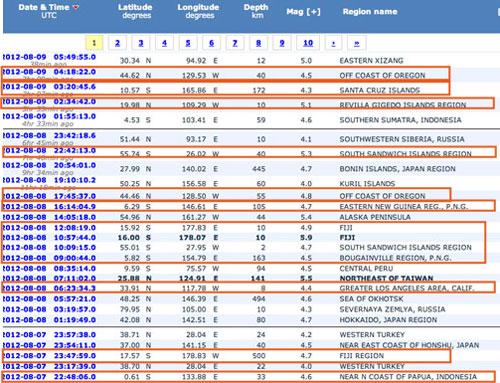
Task: Click the red sort arrow beside Date & Time
Action: point(76,7)
